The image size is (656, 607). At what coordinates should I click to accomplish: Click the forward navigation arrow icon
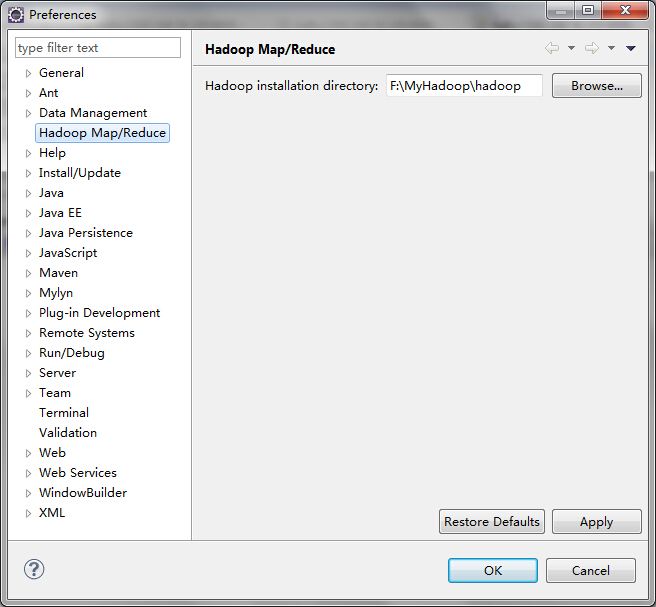tap(592, 48)
